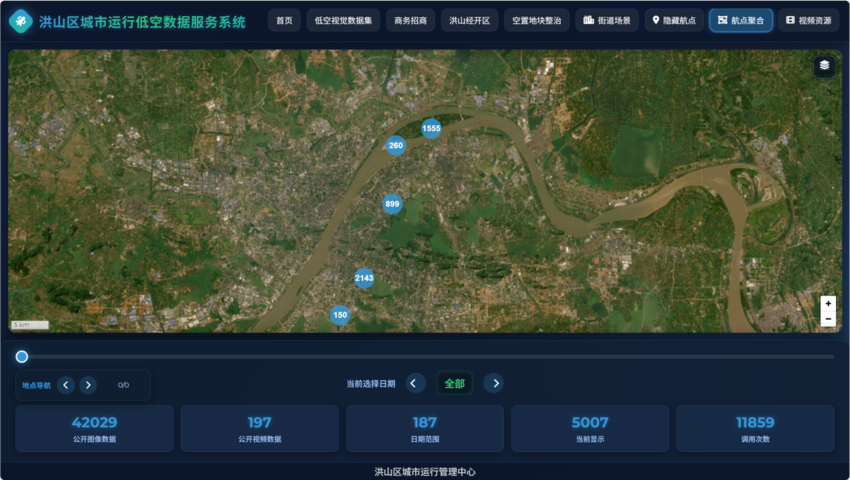Image resolution: width=850 pixels, height=480 pixels.
Task: Click the 2143 cluster marker
Action: pyautogui.click(x=364, y=278)
